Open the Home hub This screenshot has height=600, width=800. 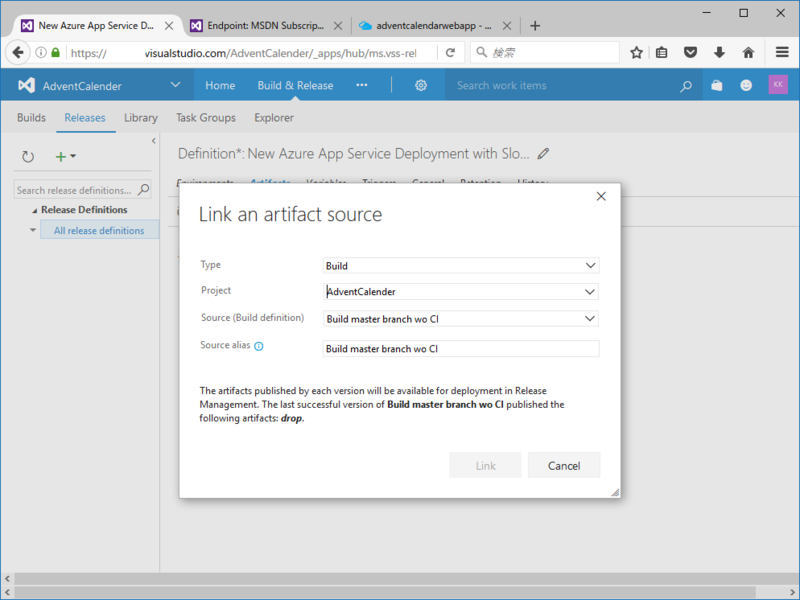(220, 85)
